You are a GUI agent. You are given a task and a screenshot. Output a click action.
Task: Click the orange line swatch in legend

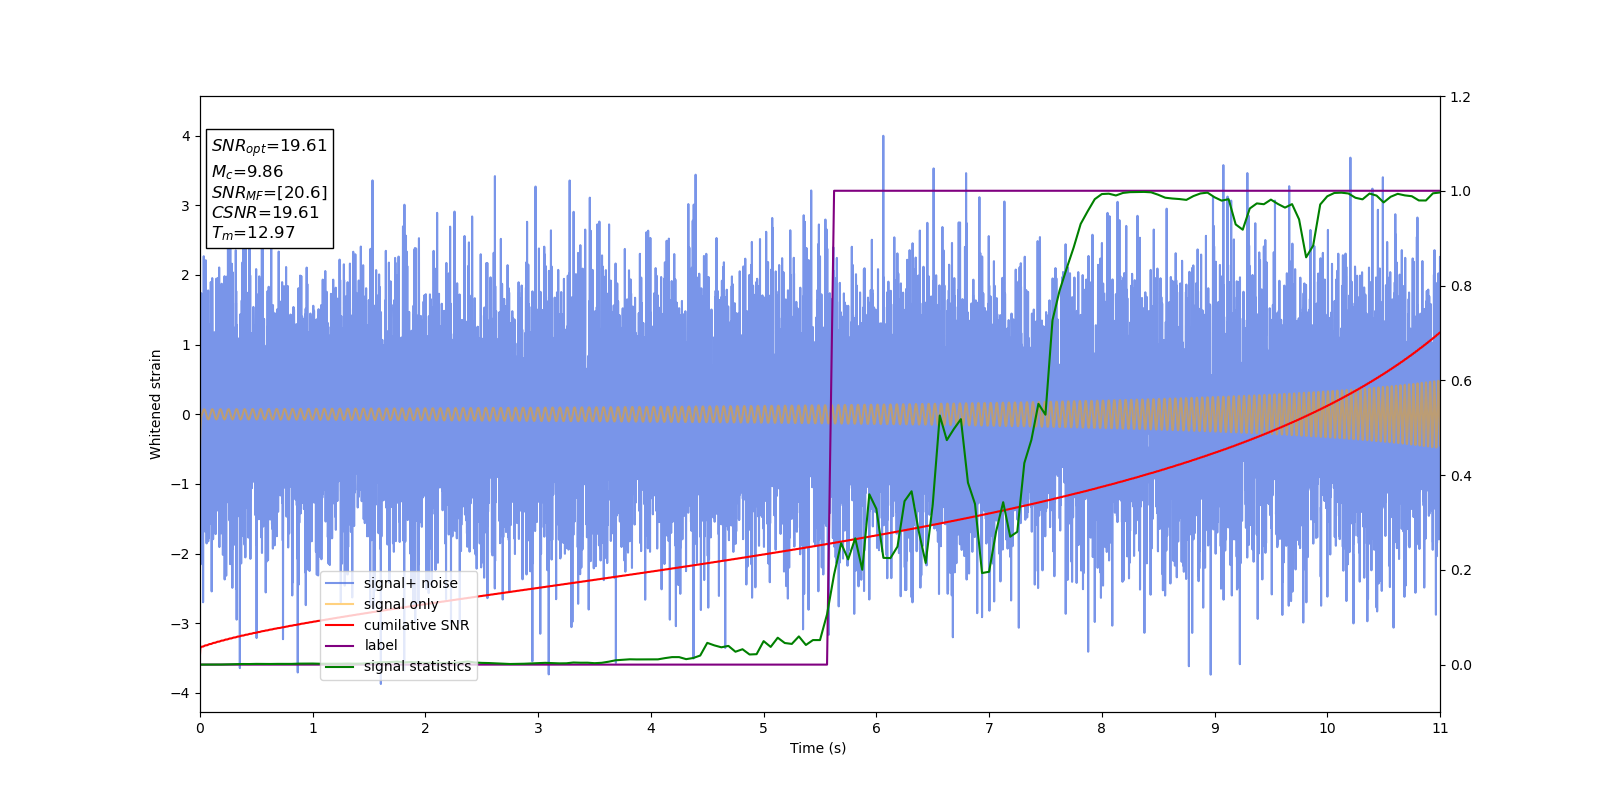click(340, 604)
